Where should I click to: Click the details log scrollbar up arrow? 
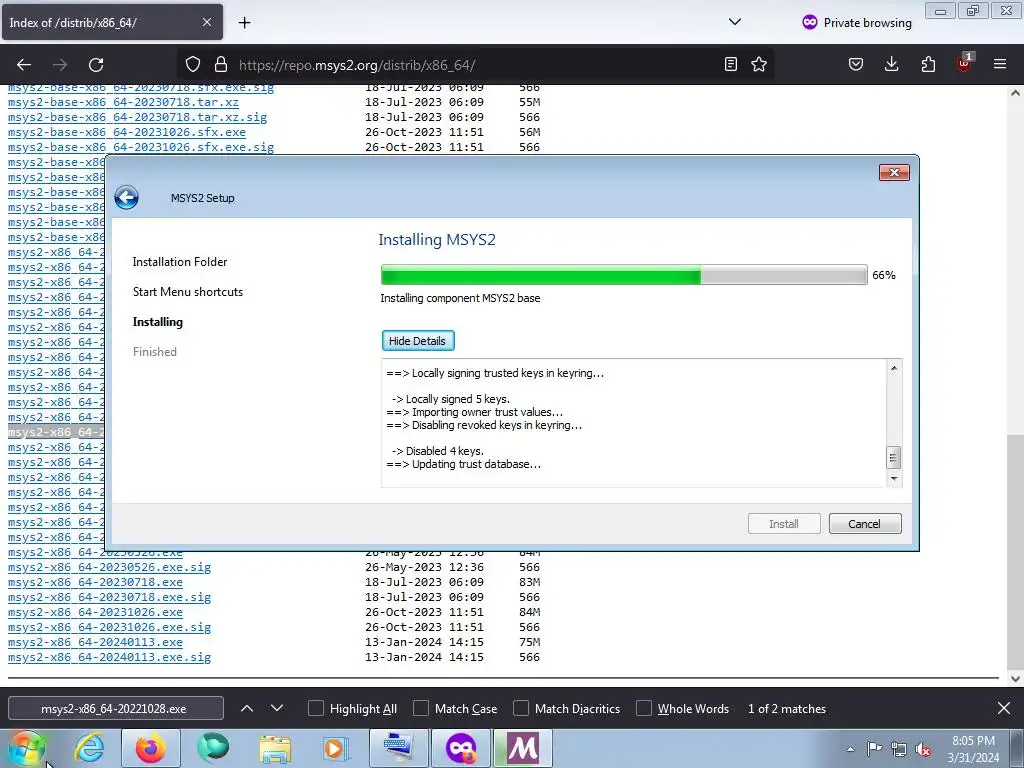point(894,368)
